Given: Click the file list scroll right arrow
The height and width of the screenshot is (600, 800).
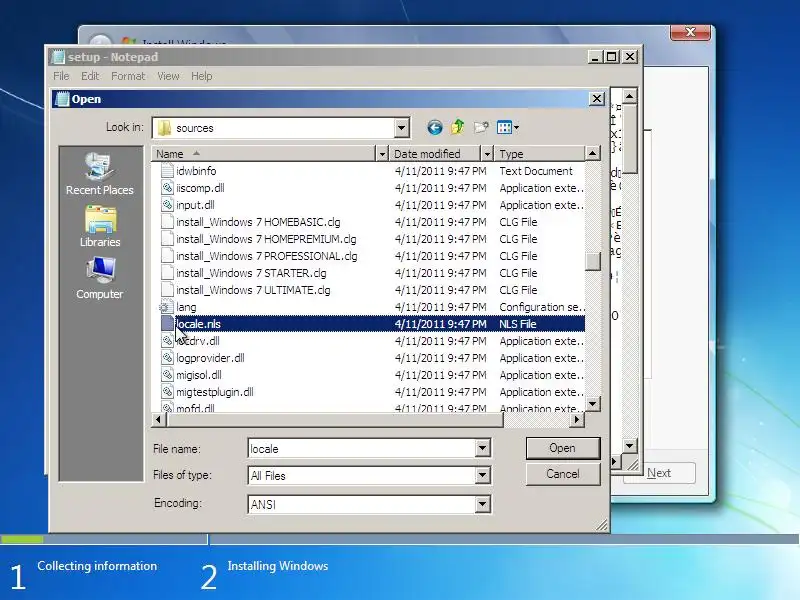Looking at the screenshot, I should click(577, 419).
